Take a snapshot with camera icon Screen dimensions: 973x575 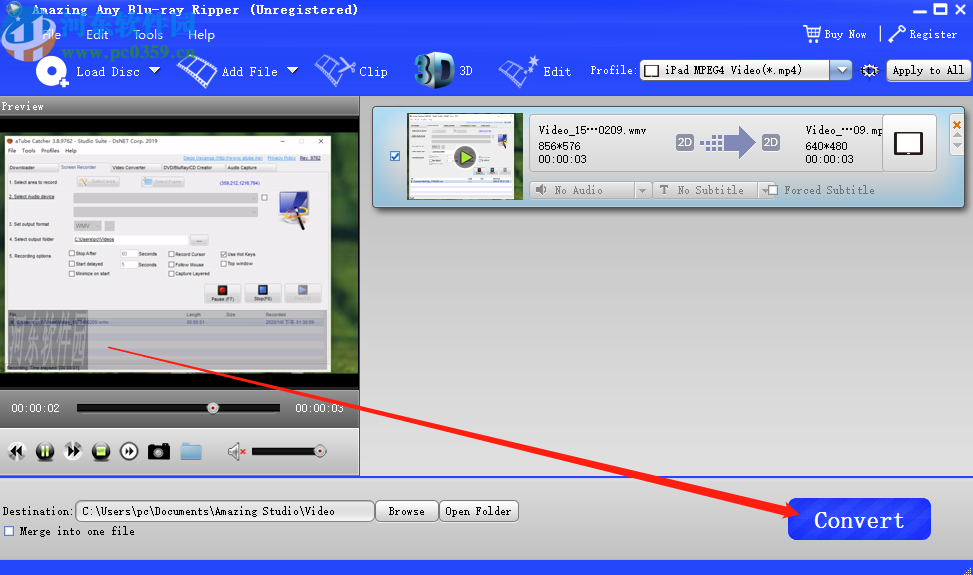coord(159,451)
